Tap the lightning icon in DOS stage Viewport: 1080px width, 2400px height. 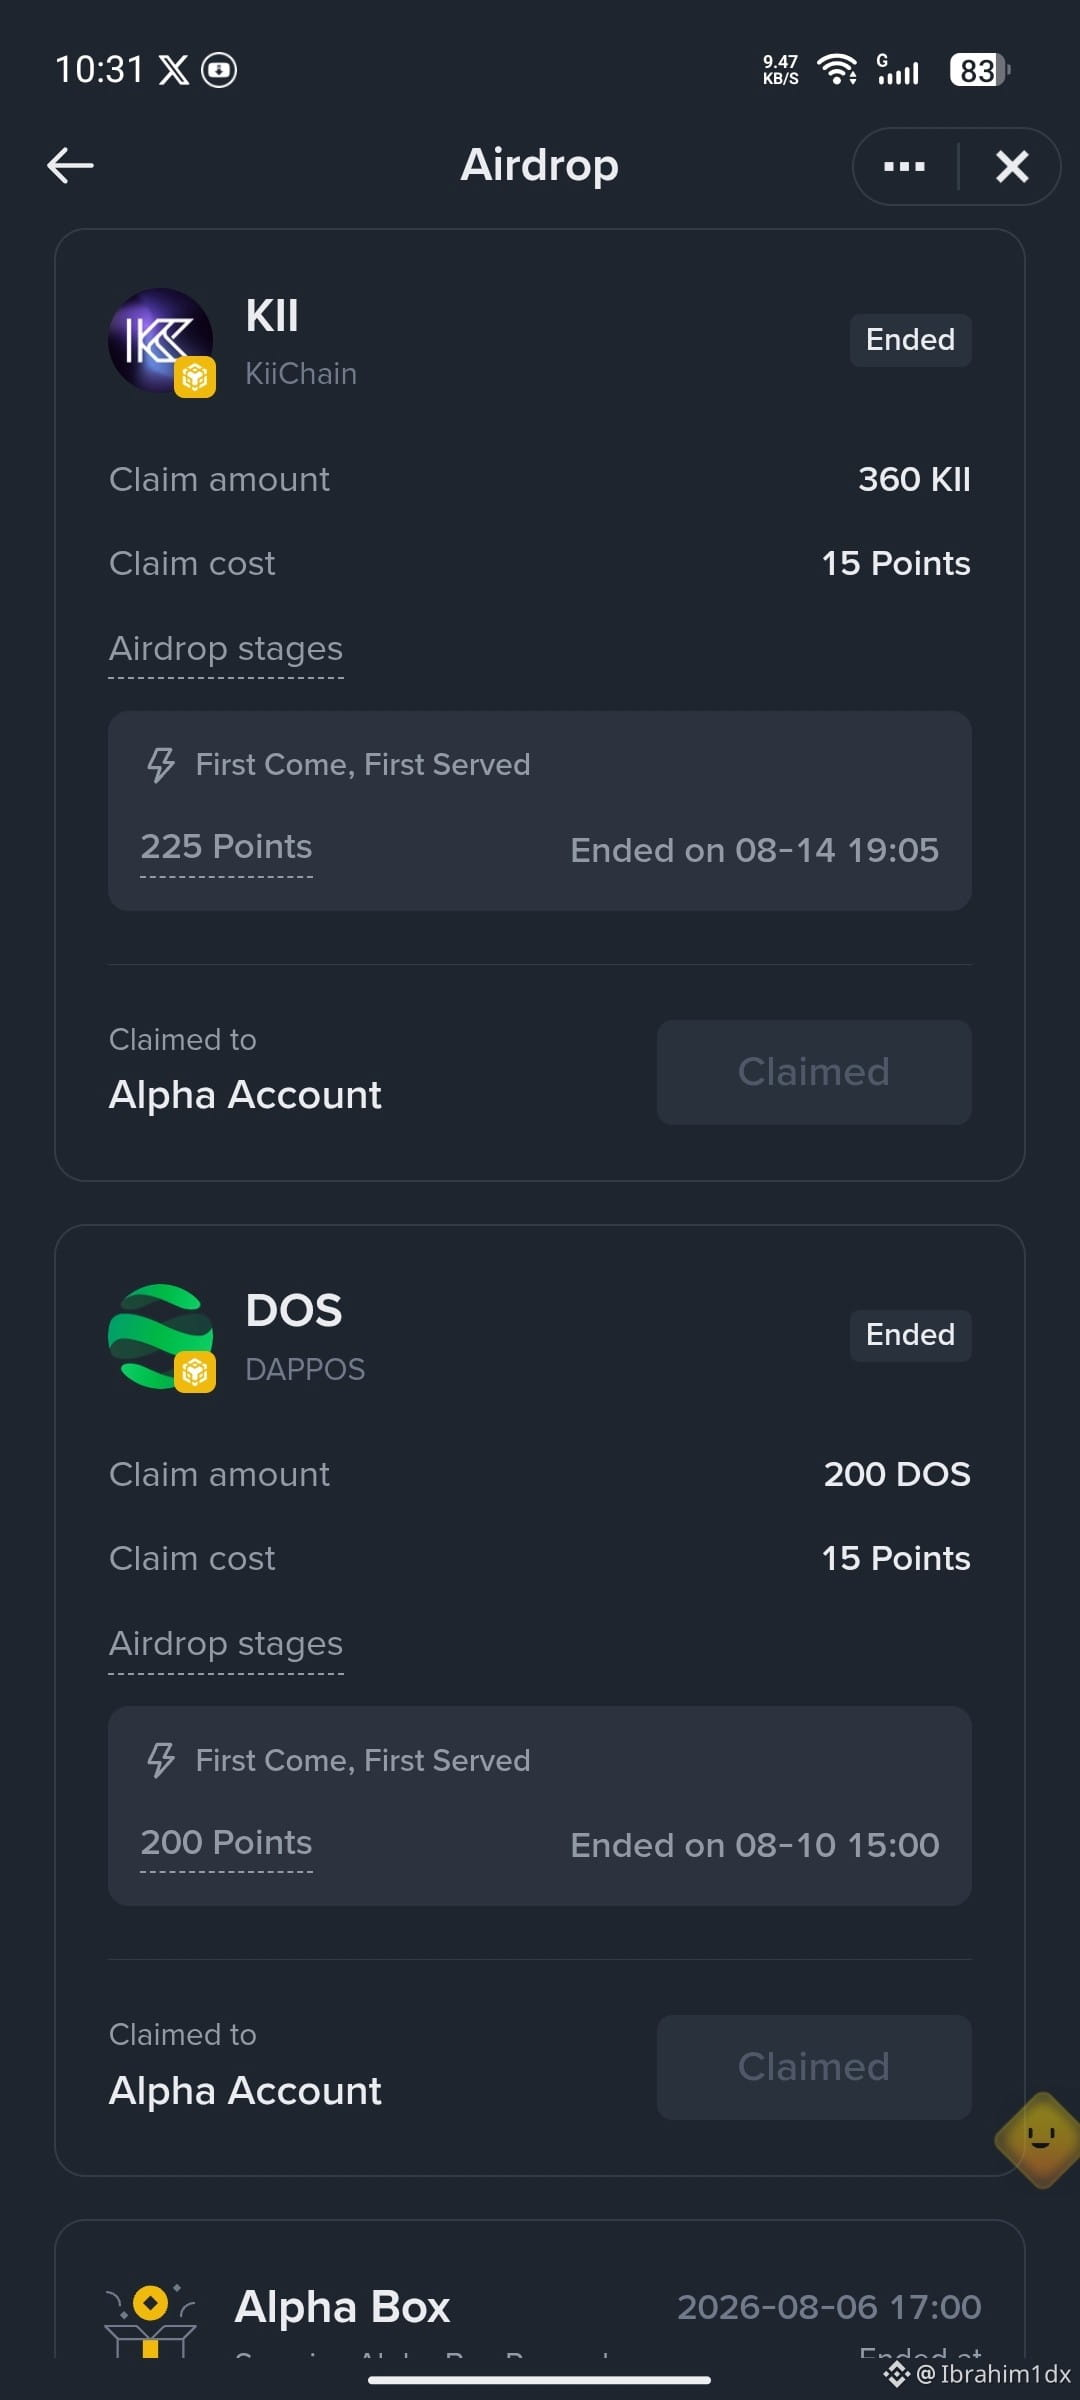click(160, 1760)
